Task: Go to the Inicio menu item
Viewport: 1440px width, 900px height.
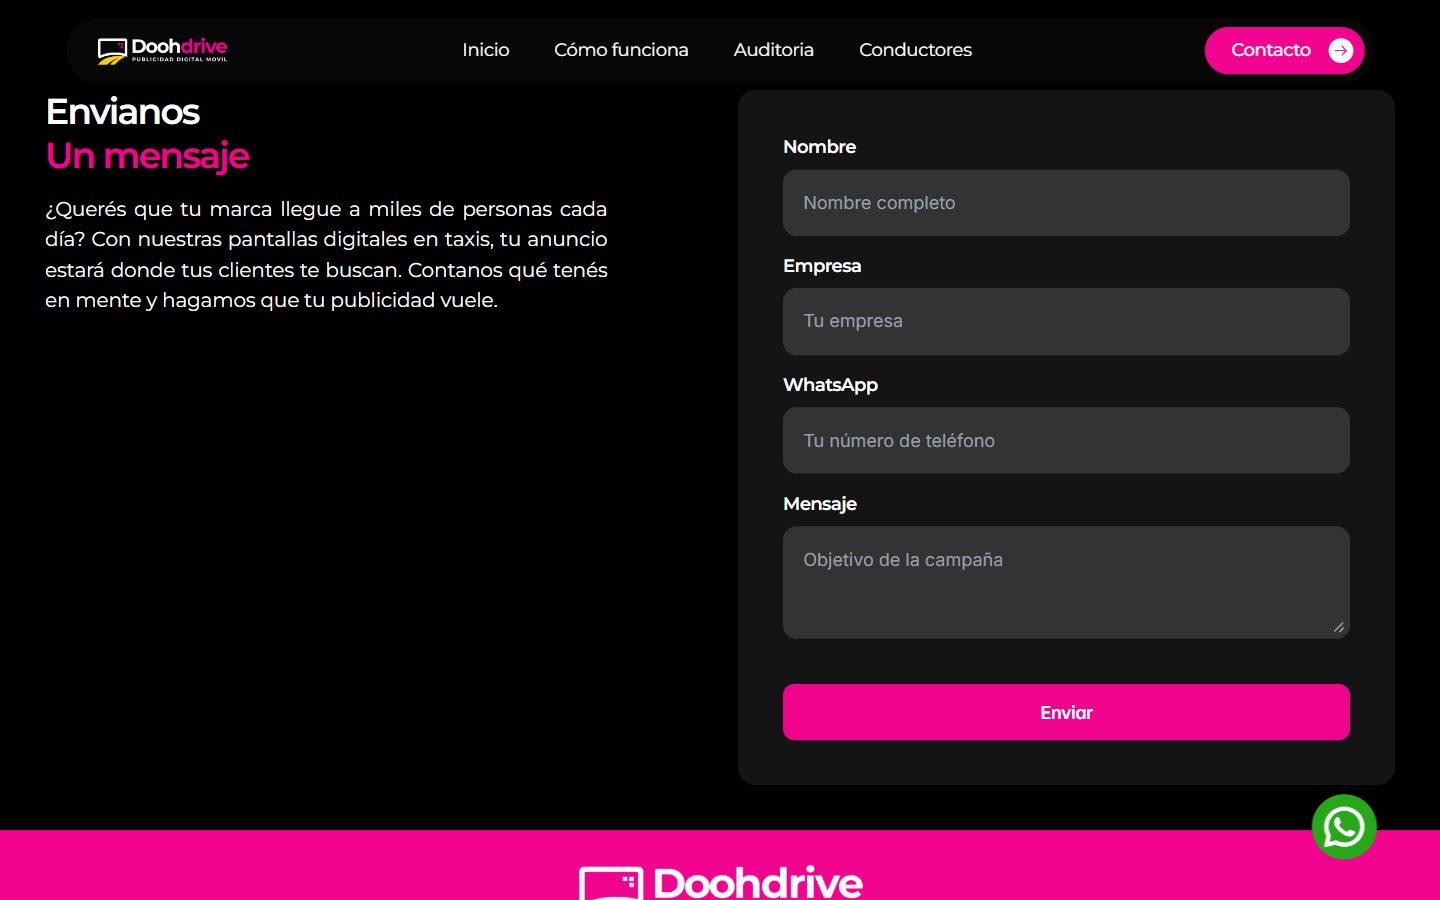Action: tap(486, 50)
